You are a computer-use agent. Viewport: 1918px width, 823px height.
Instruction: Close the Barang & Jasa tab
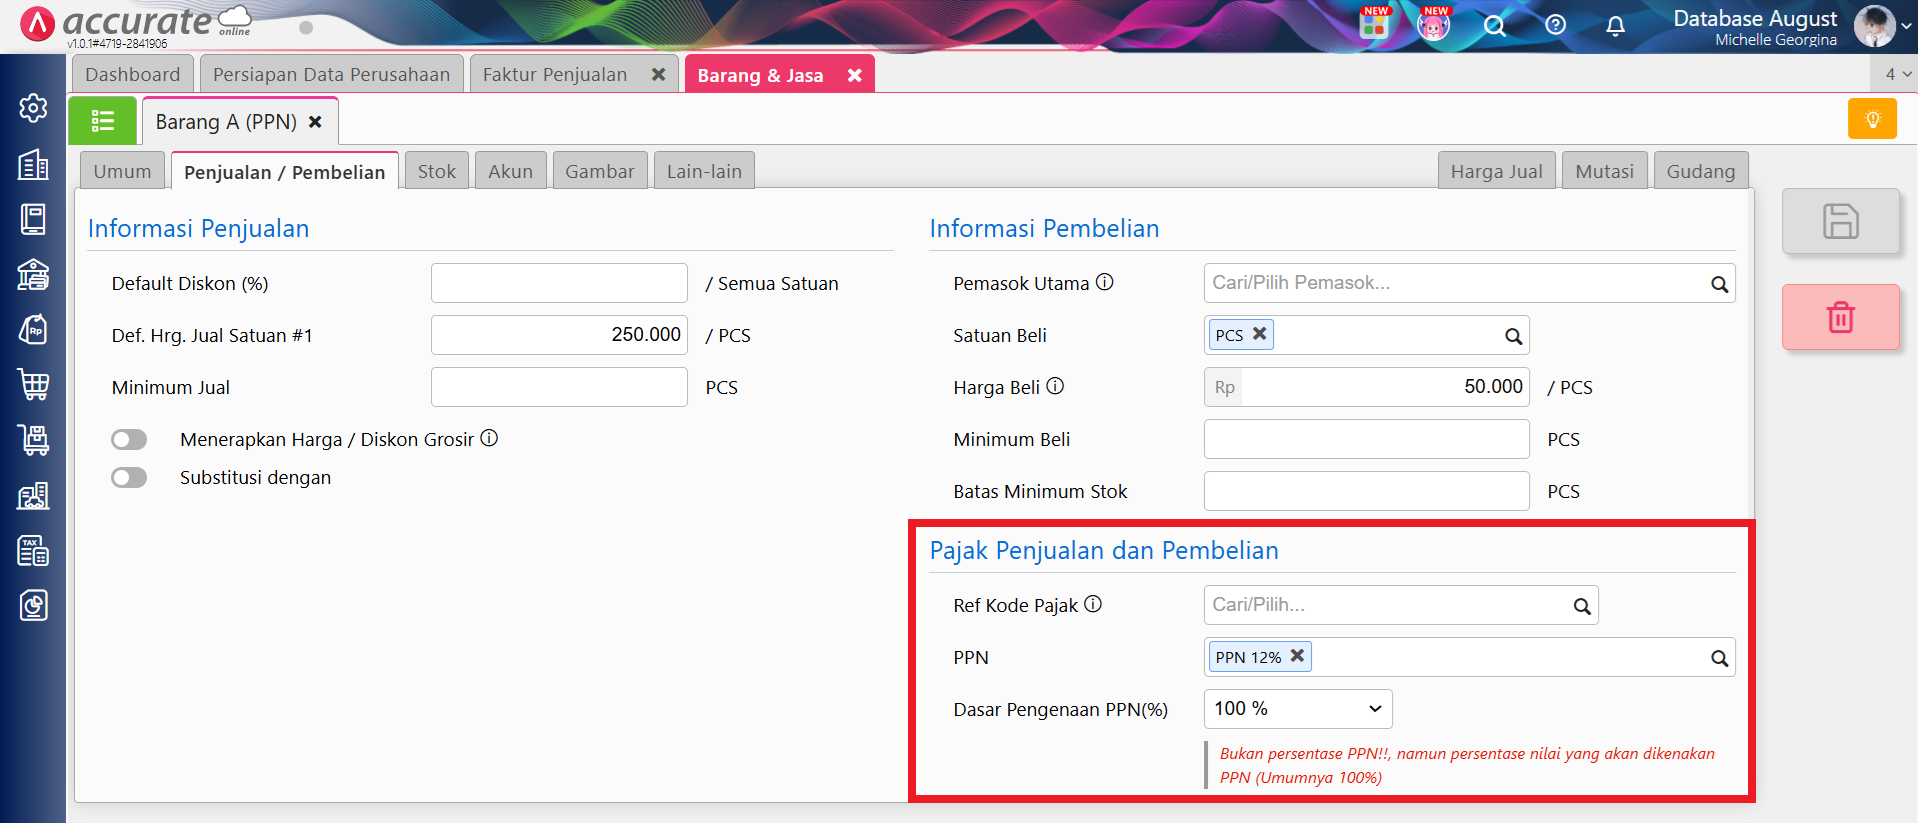[x=854, y=75]
